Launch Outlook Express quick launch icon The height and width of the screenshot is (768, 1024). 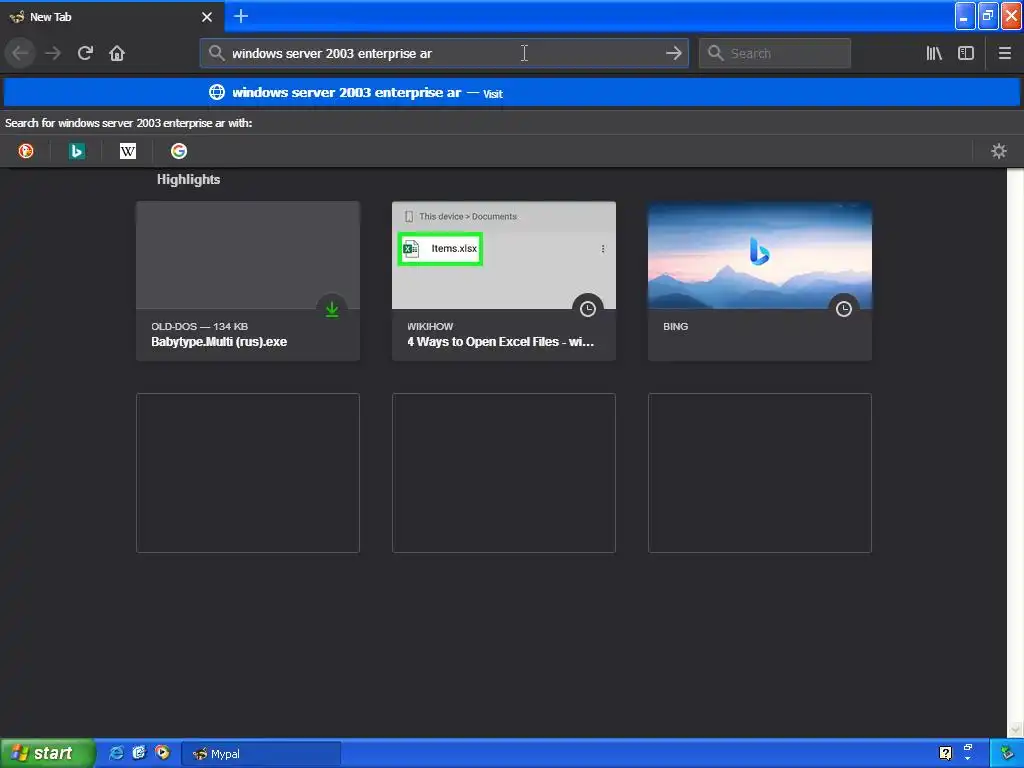tap(139, 753)
